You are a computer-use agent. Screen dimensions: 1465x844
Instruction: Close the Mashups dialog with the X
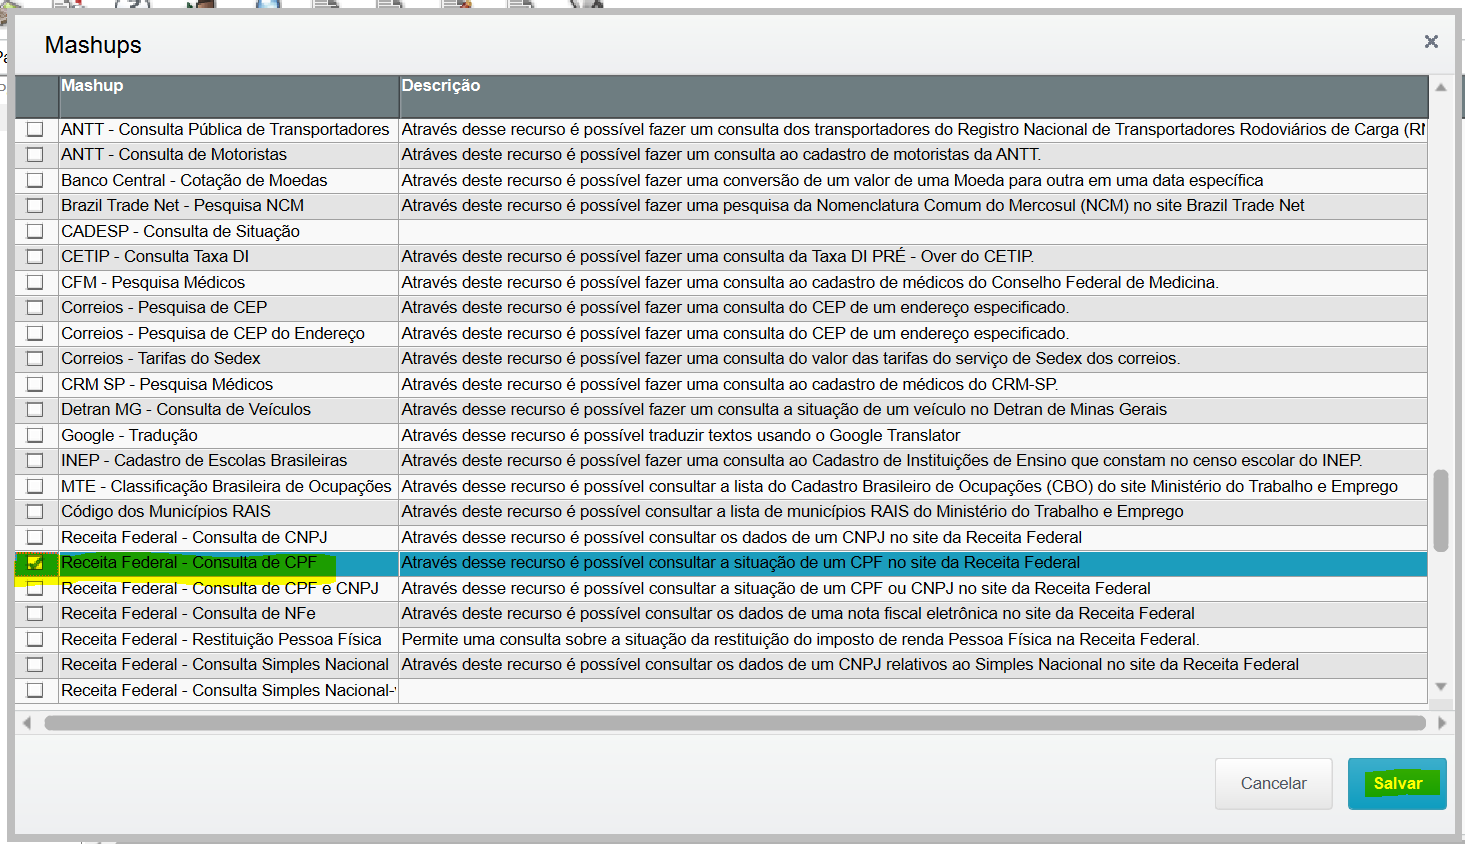[x=1431, y=42]
